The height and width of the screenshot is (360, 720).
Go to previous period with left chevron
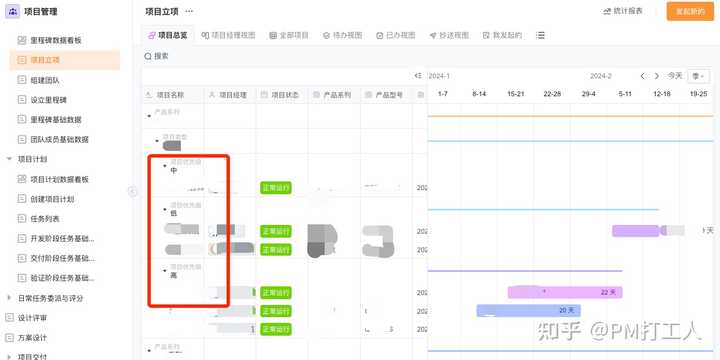click(642, 76)
